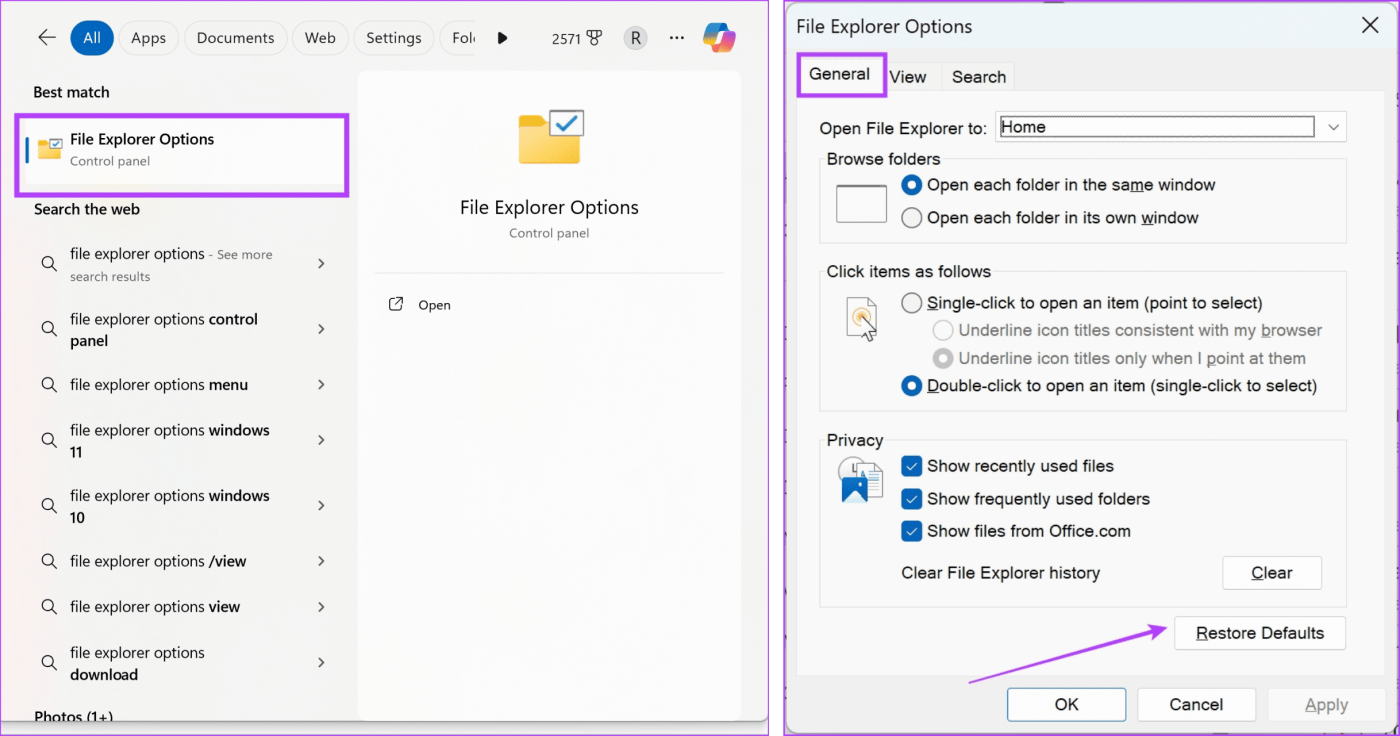Click search icon beside 'file explorer options /view'
The height and width of the screenshot is (736, 1400).
click(48, 561)
